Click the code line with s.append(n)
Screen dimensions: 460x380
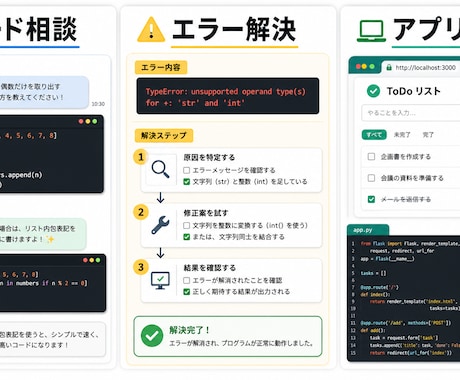pos(21,175)
